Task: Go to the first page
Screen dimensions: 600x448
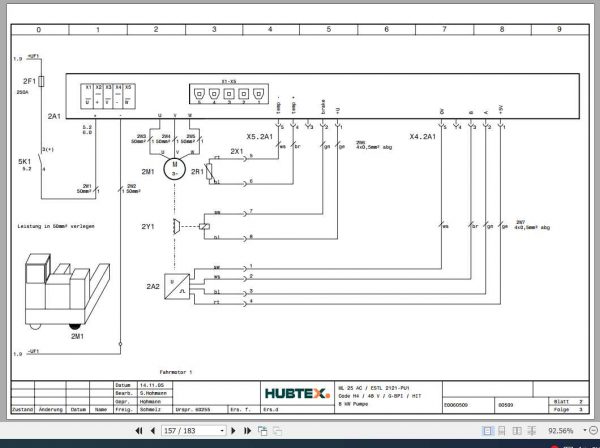Action: 139,431
